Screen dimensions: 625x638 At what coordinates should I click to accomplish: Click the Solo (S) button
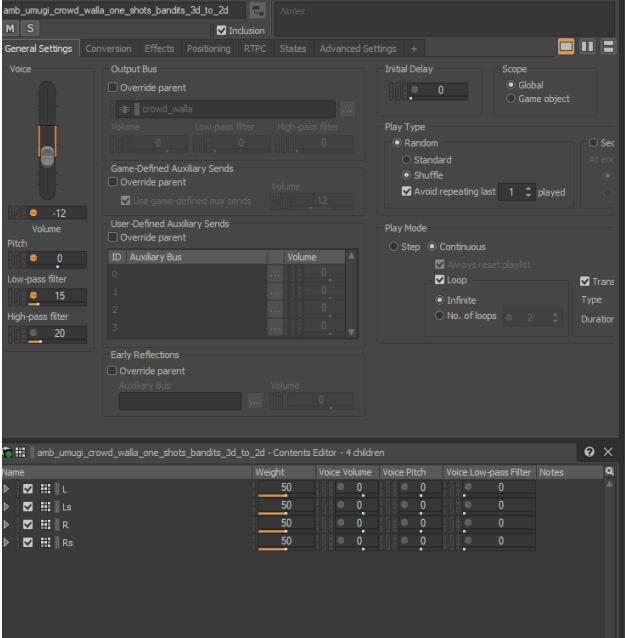(29, 29)
